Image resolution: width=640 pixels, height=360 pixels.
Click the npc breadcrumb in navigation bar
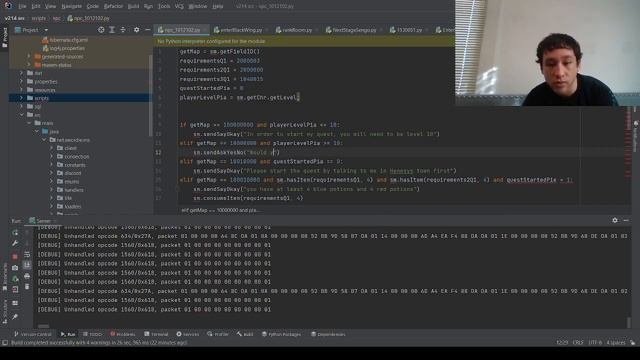coord(56,18)
